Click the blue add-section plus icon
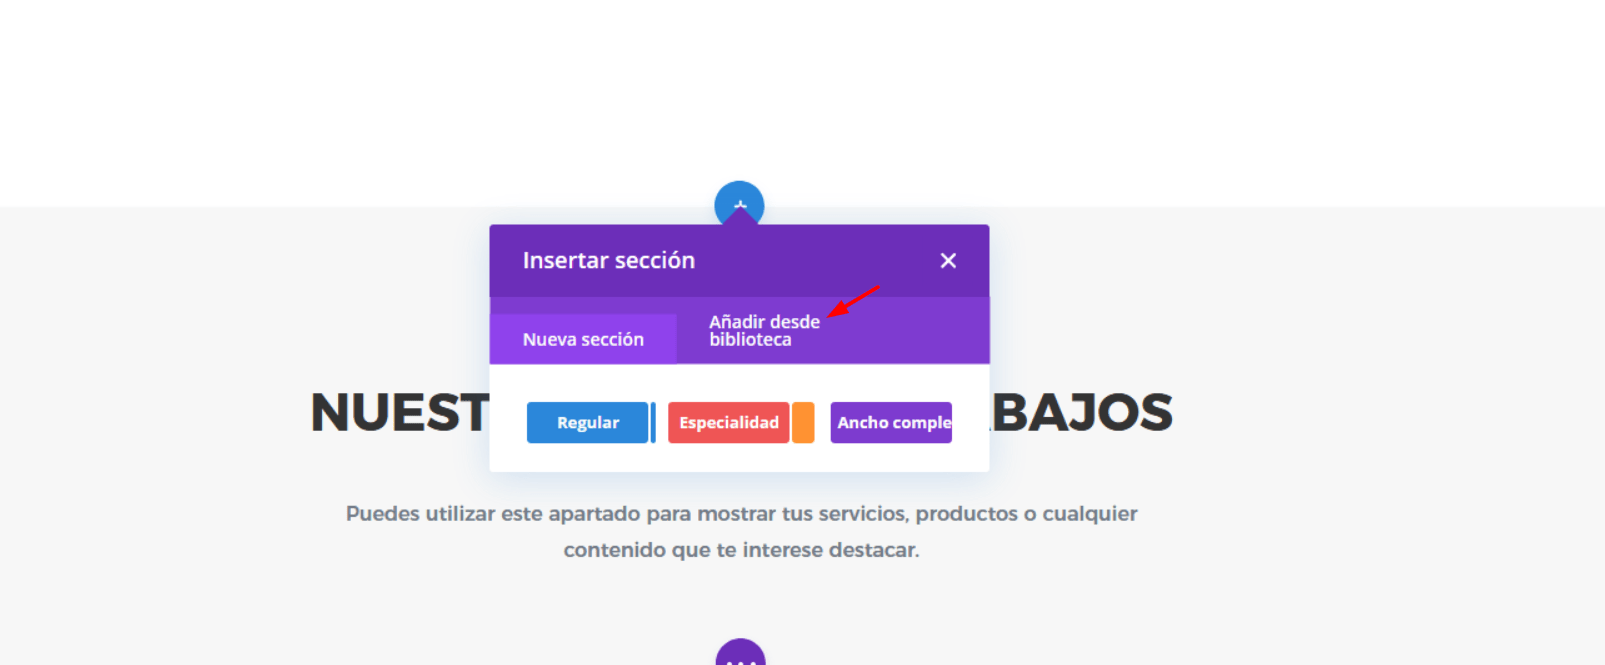This screenshot has width=1605, height=665. click(x=740, y=203)
